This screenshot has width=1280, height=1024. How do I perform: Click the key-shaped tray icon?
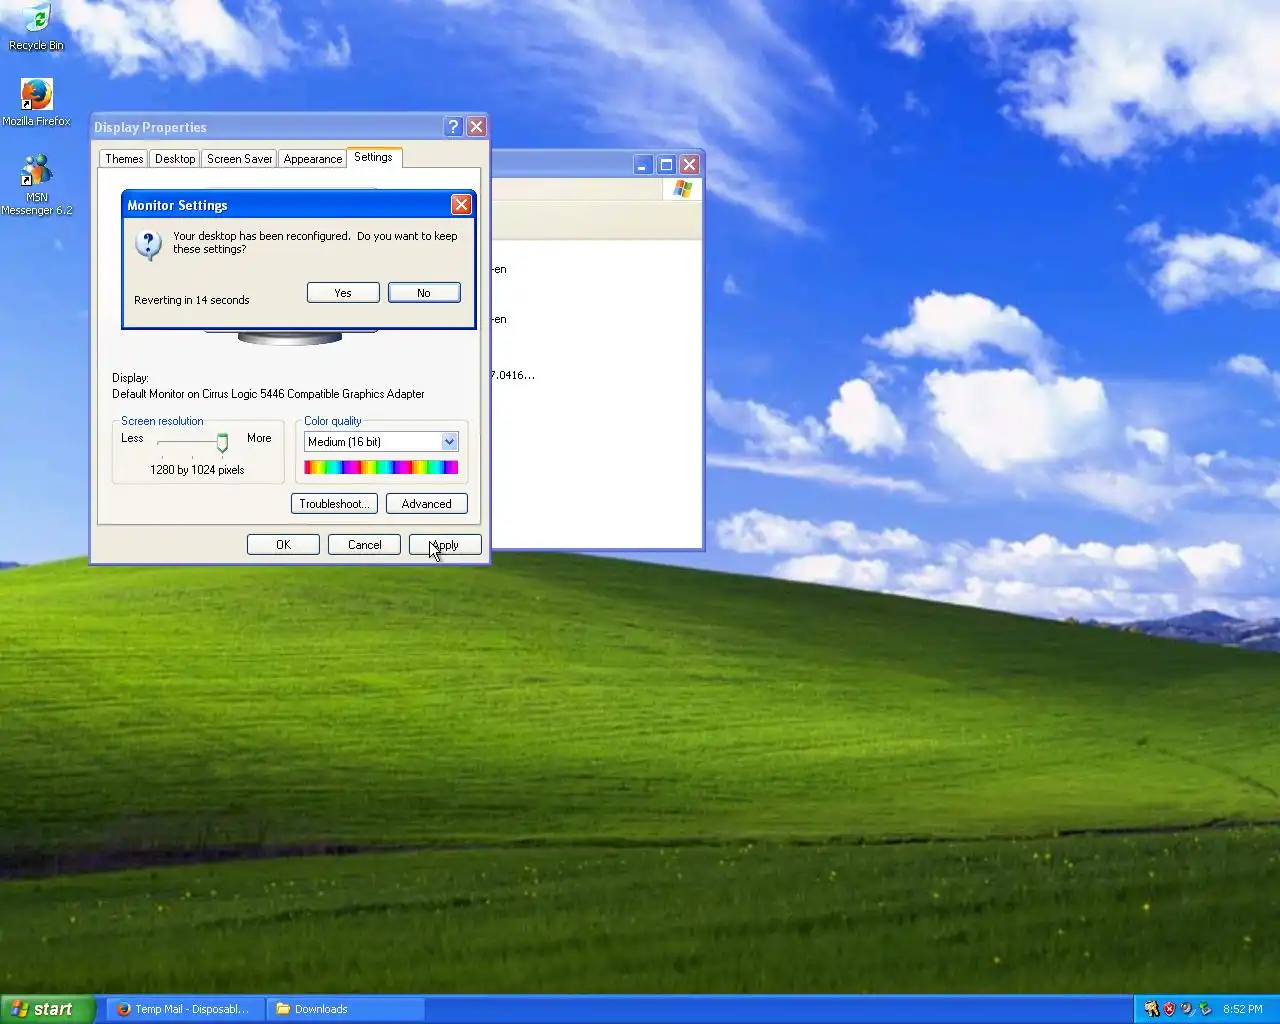click(x=1152, y=1009)
